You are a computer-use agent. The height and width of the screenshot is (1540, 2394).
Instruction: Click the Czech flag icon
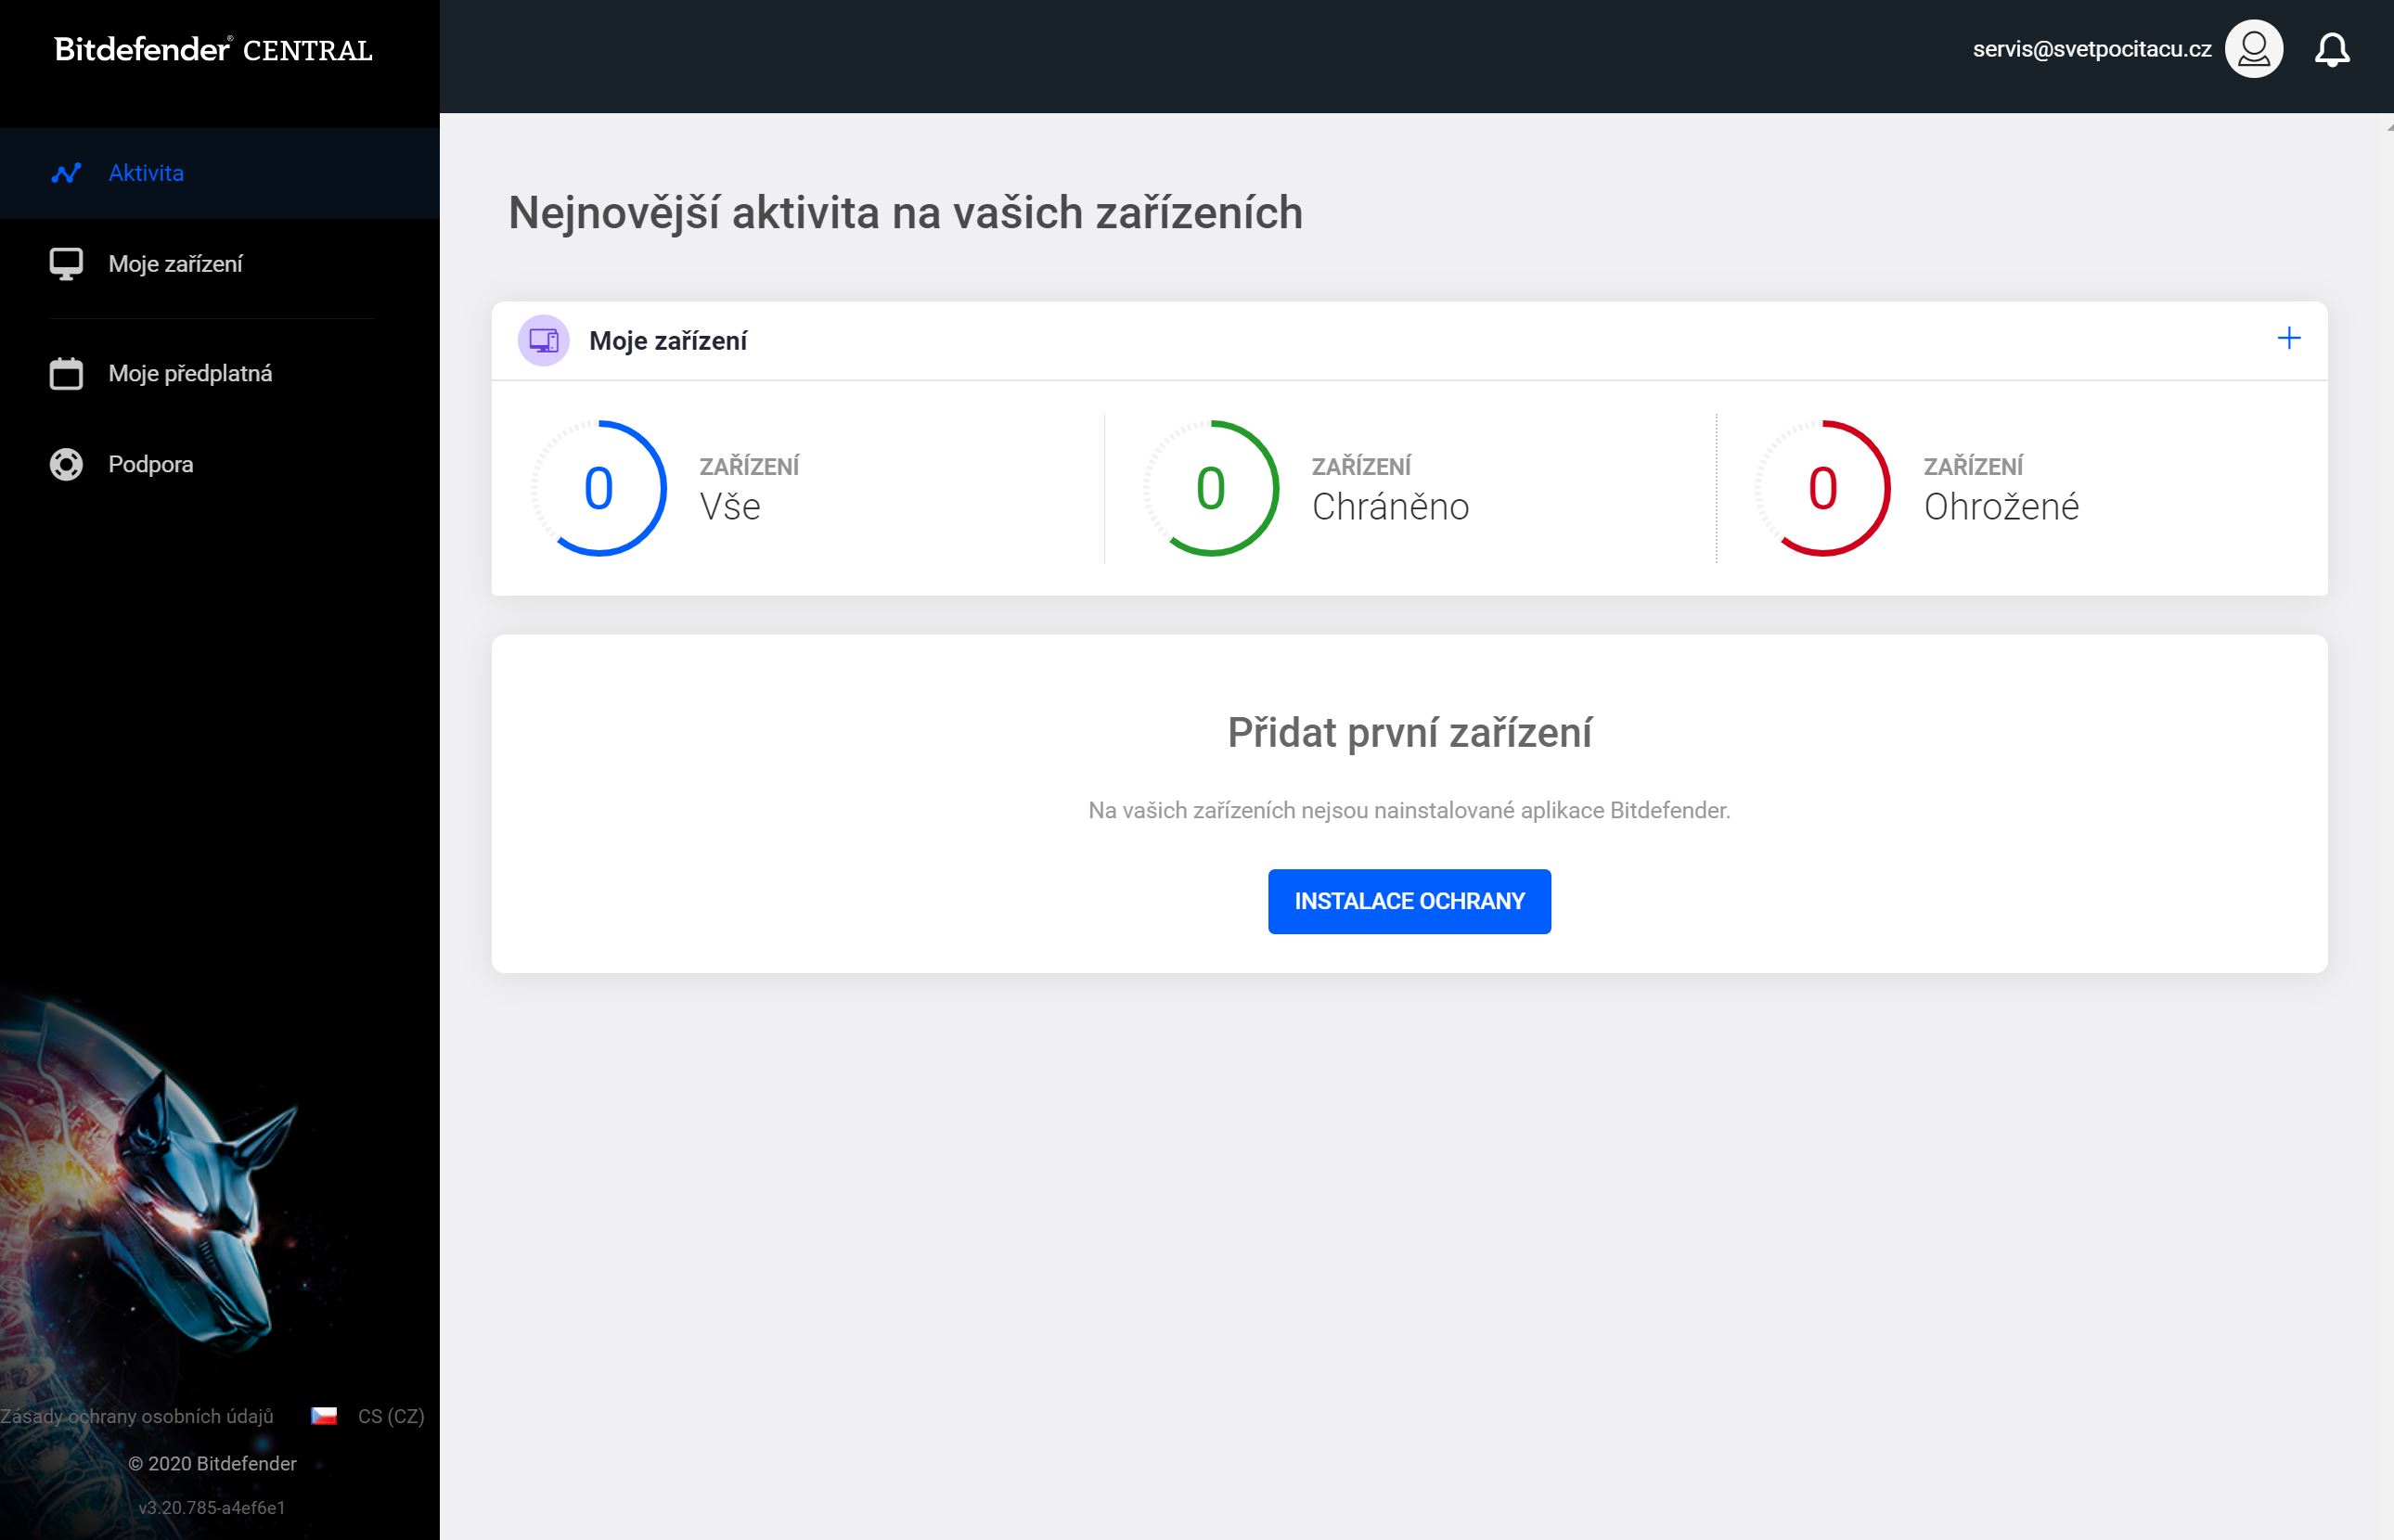pos(324,1416)
